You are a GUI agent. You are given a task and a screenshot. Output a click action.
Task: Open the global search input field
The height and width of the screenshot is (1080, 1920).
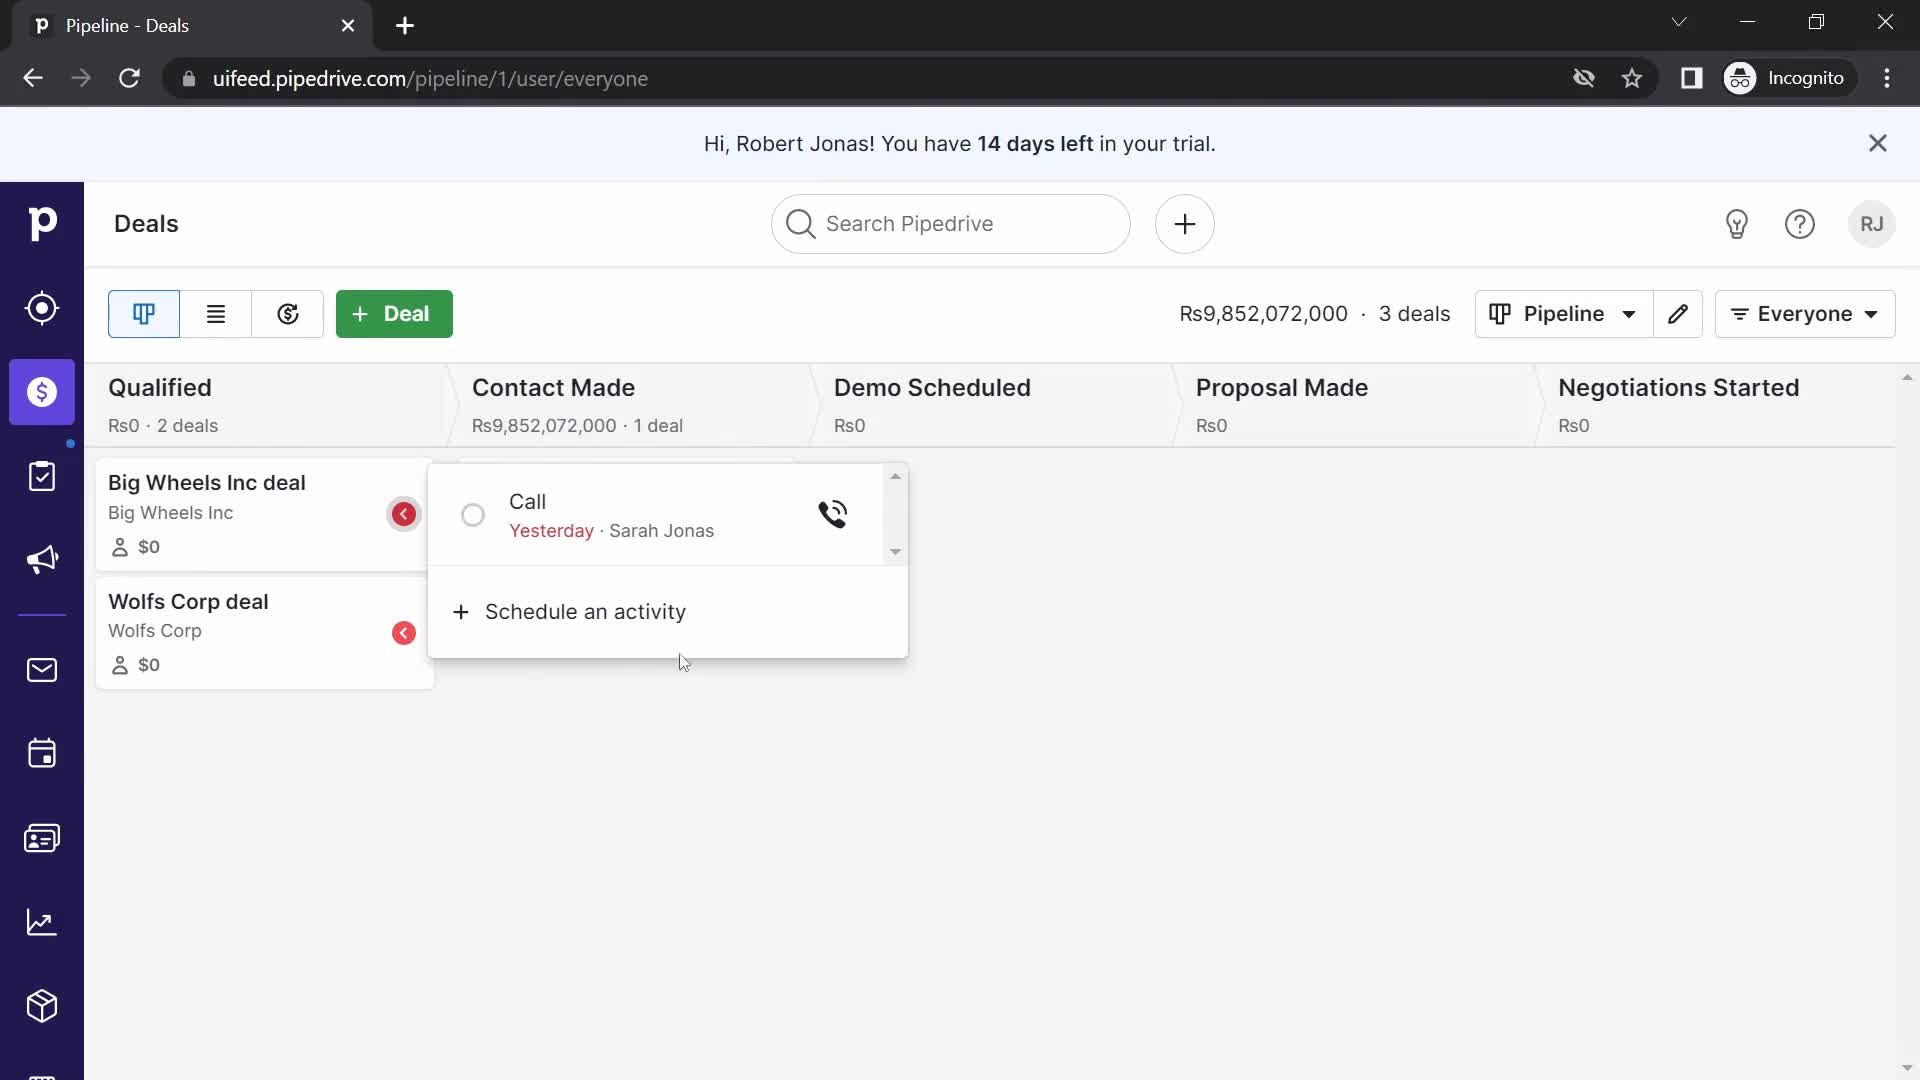coord(949,223)
